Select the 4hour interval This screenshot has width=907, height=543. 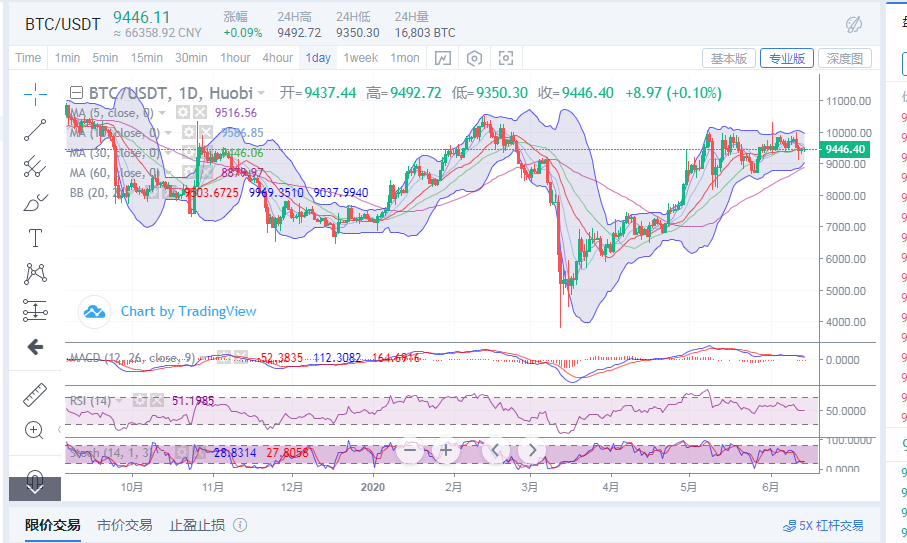(278, 58)
